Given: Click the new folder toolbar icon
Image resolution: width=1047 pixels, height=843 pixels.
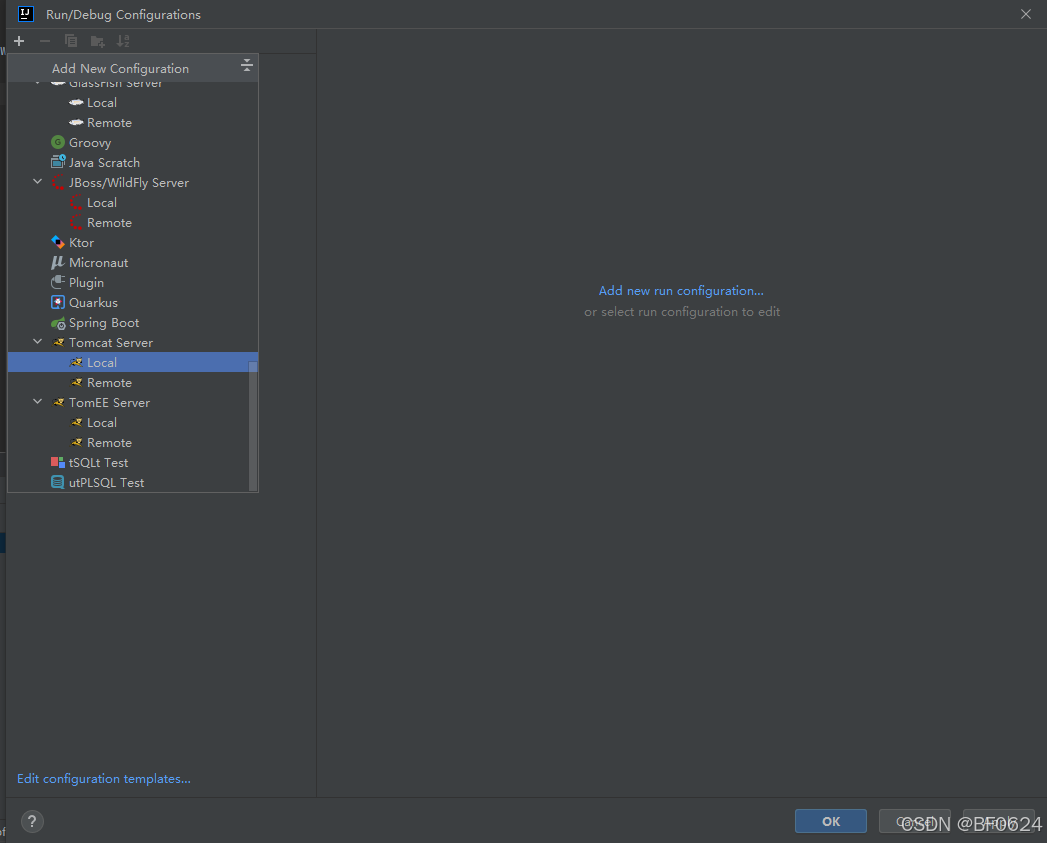Looking at the screenshot, I should (x=97, y=41).
